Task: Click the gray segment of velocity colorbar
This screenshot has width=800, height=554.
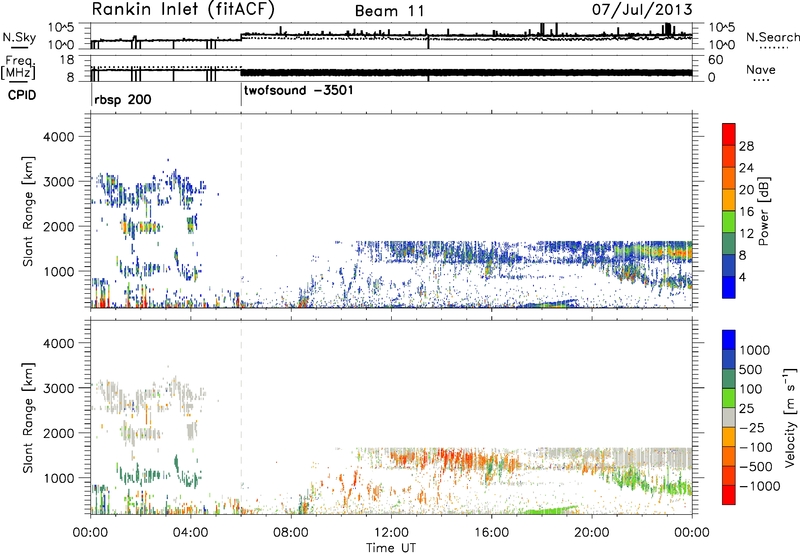Action: tap(729, 418)
